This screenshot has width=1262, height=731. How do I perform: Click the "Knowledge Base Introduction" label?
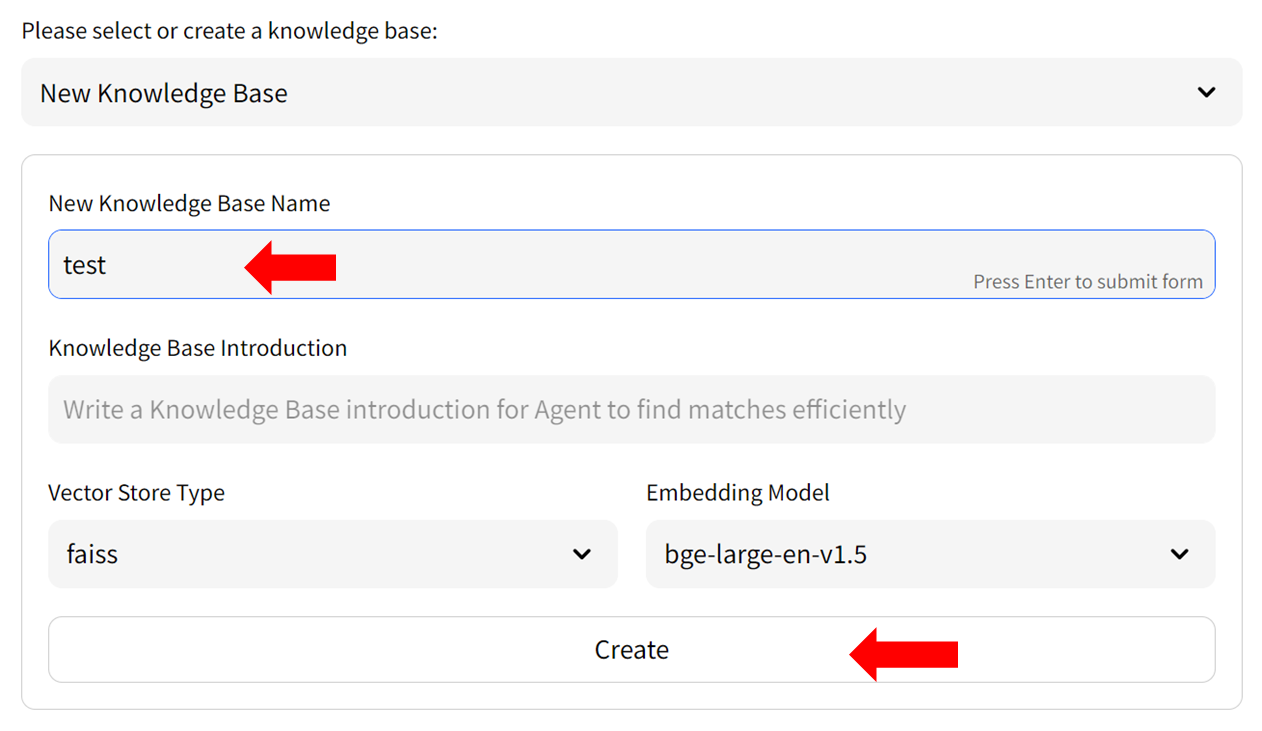point(198,348)
